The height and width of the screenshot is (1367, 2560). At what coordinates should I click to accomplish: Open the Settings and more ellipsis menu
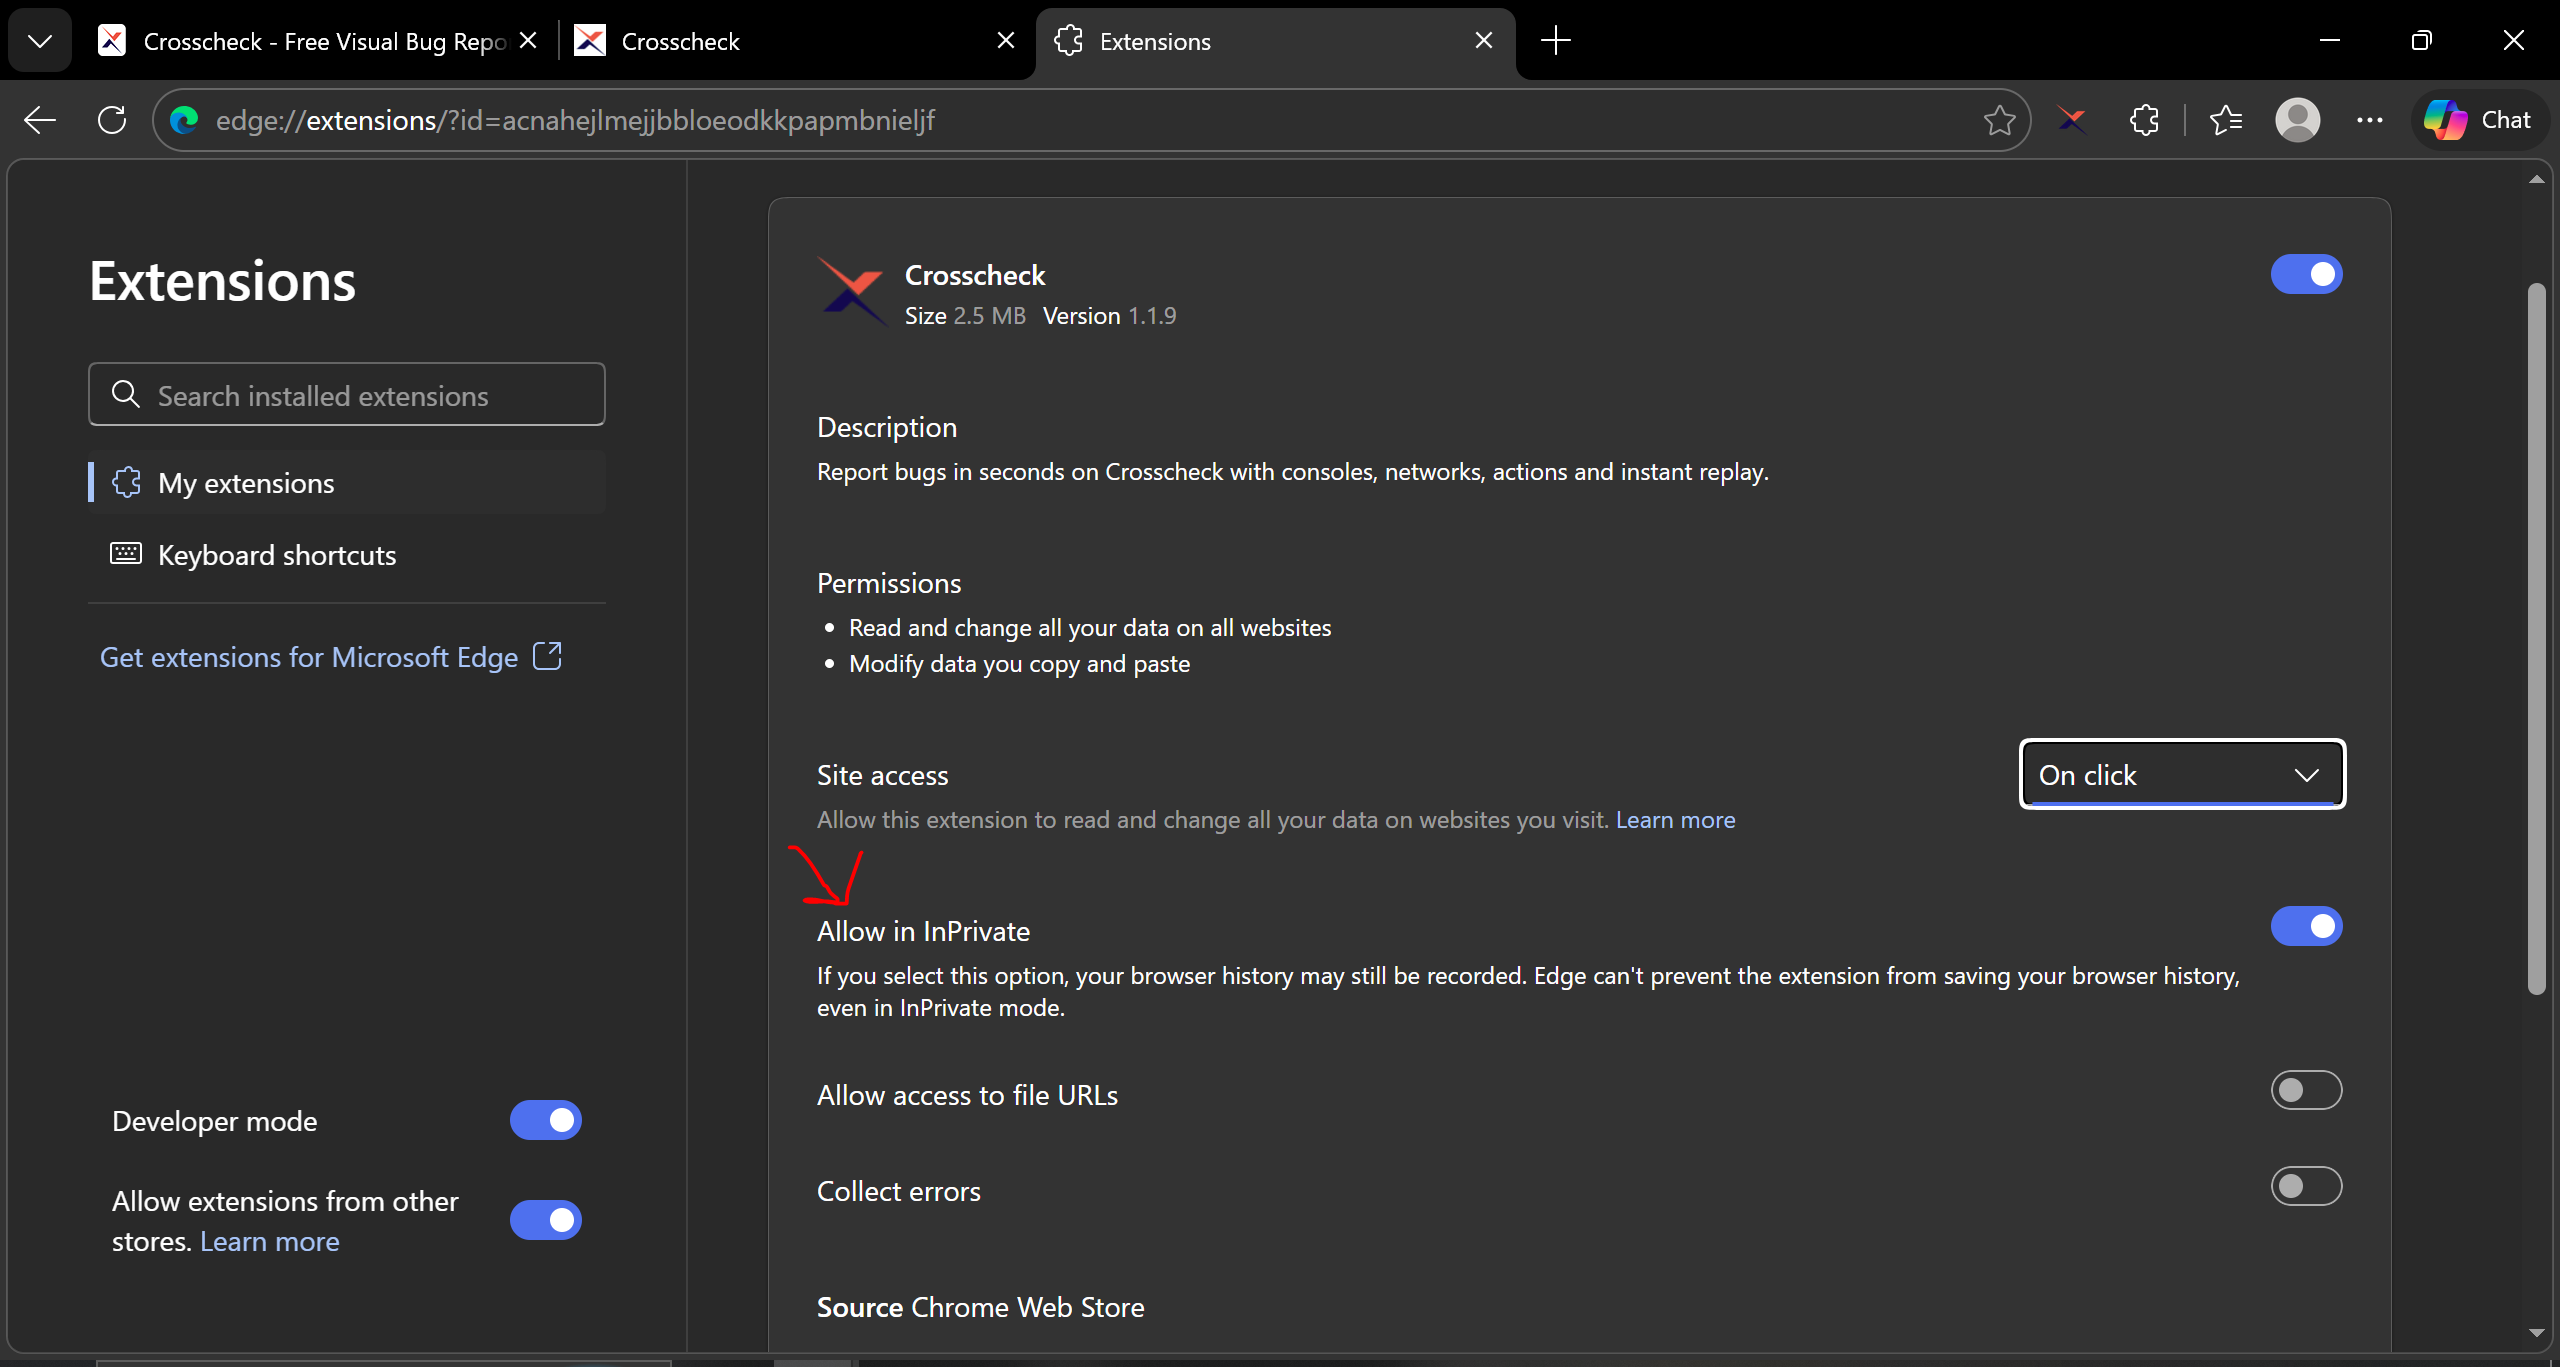(2371, 120)
